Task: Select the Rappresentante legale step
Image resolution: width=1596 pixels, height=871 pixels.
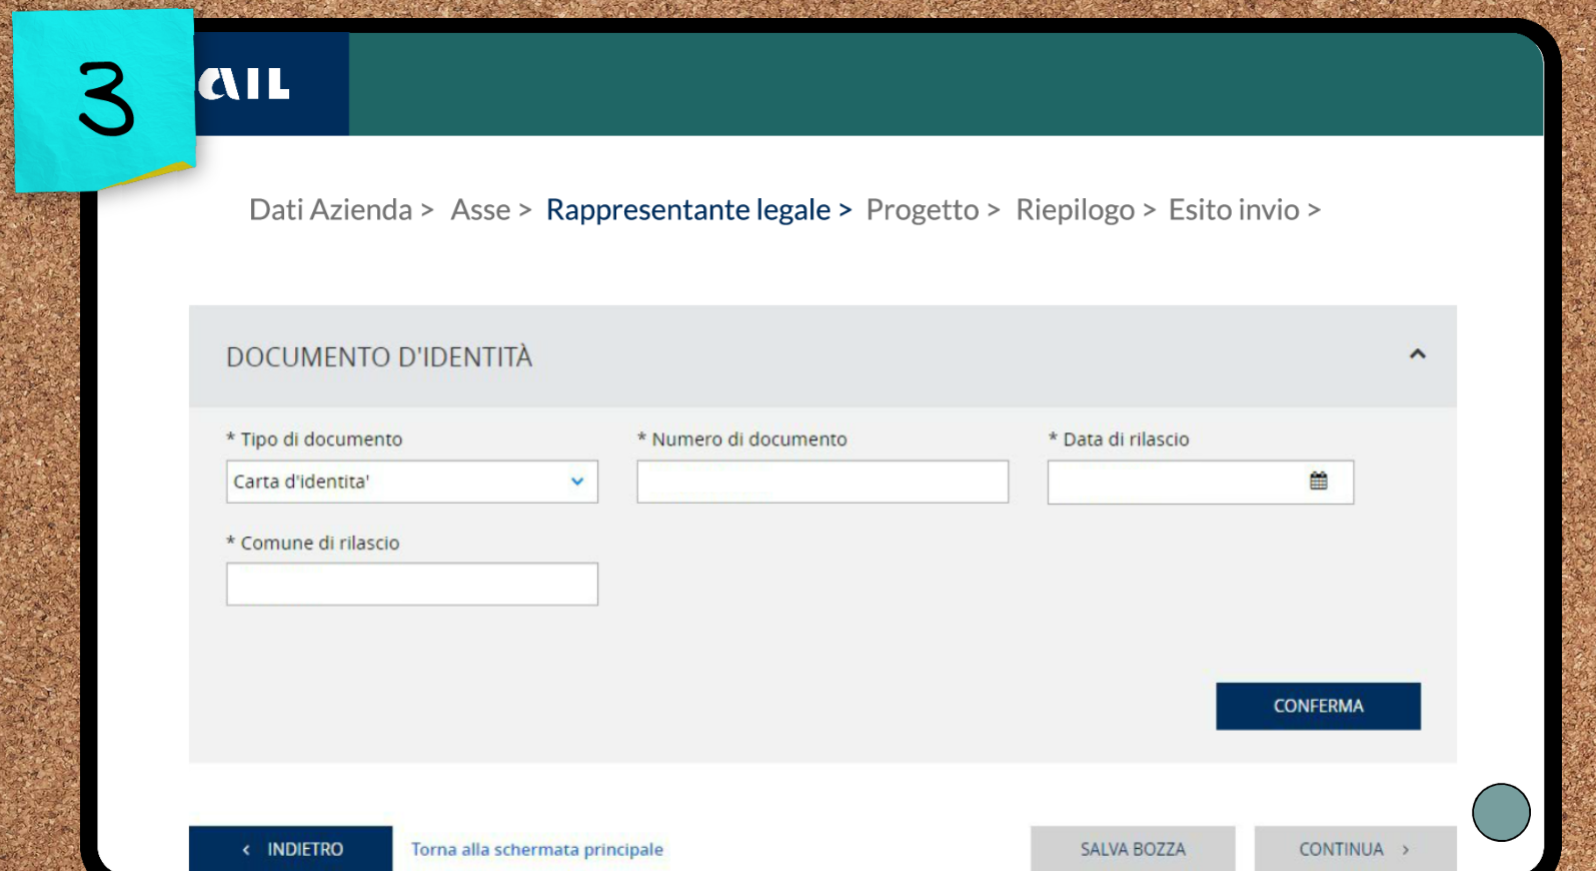Action: click(x=688, y=210)
